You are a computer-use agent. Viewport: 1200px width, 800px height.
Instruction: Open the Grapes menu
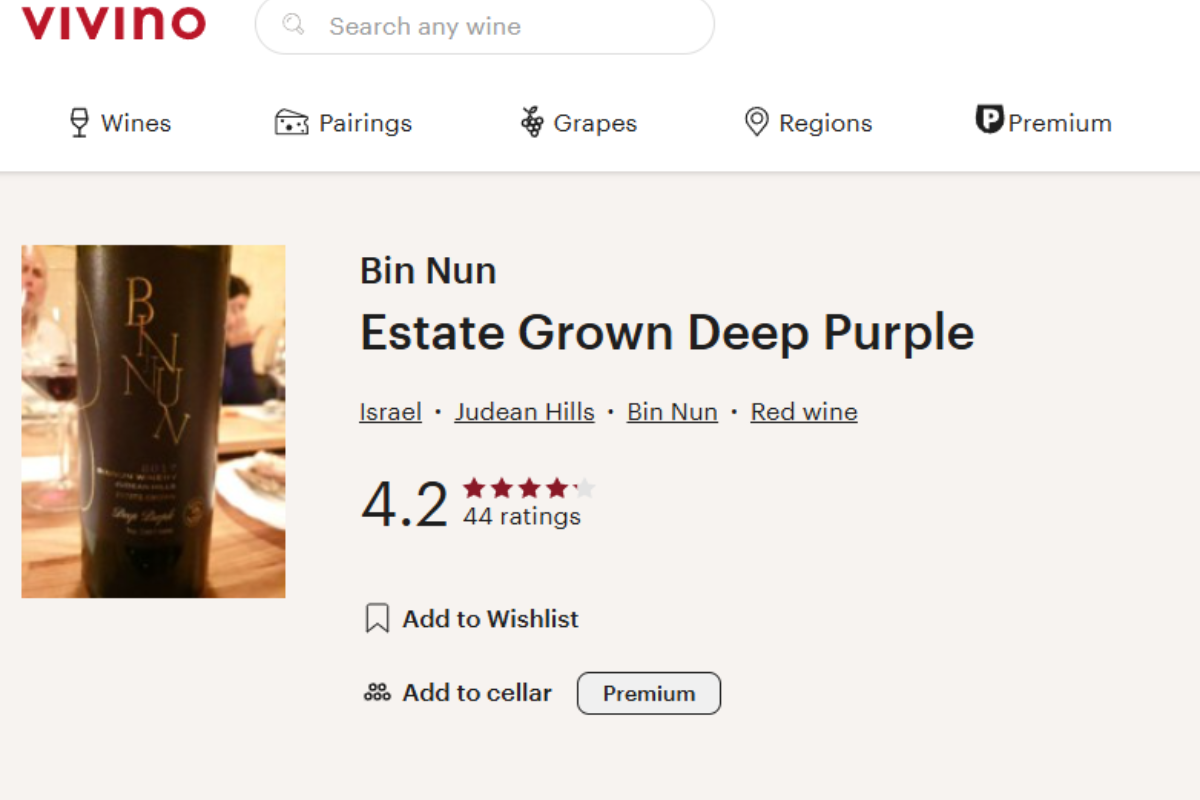(x=578, y=123)
